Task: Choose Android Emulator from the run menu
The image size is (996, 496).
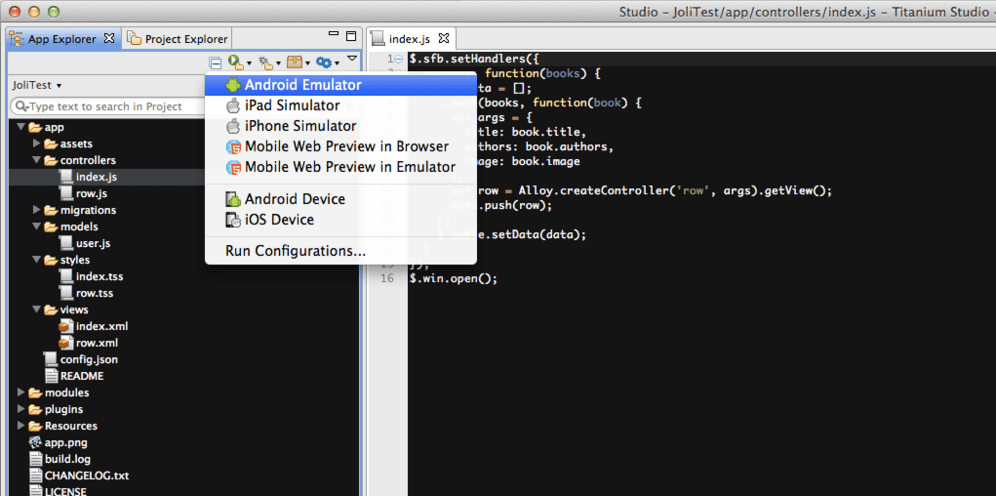Action: 341,85
